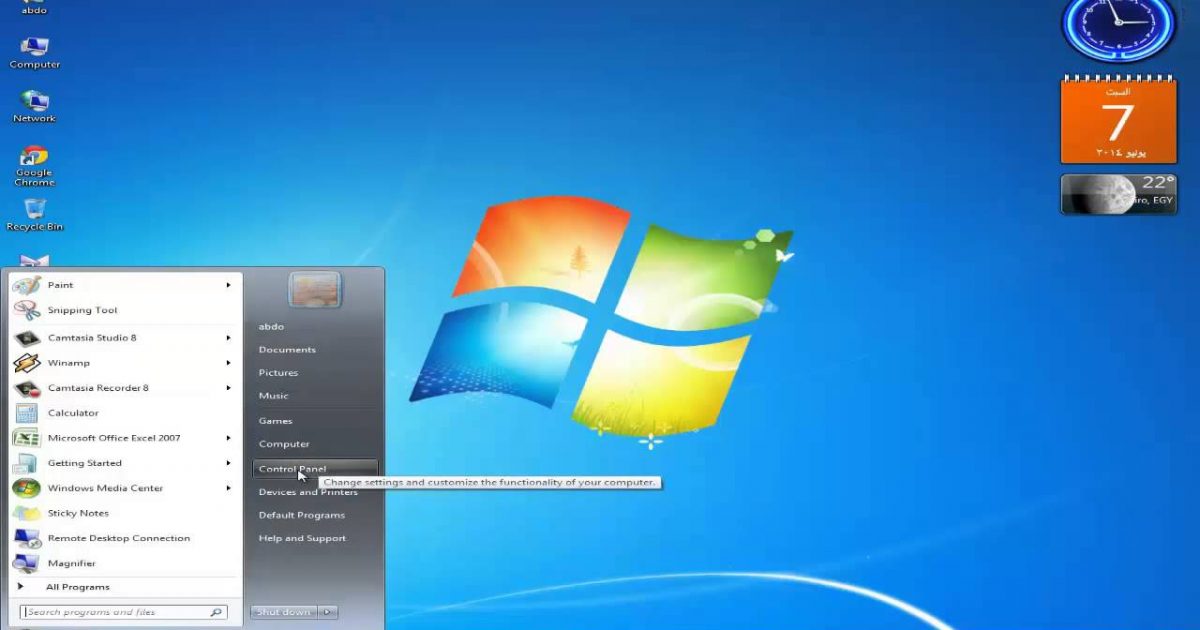Show All Programs list
Screen dimensions: 1200x630
click(77, 587)
